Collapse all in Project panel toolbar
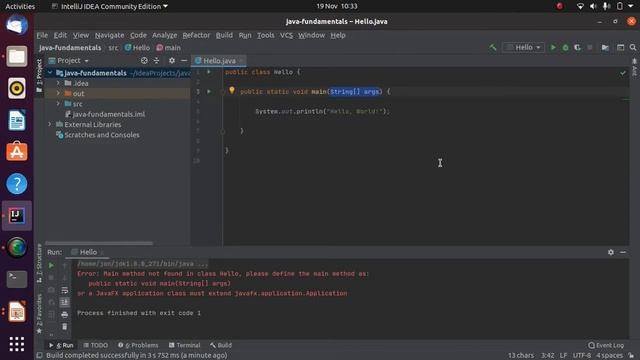The width and height of the screenshot is (640, 360). coord(156,60)
